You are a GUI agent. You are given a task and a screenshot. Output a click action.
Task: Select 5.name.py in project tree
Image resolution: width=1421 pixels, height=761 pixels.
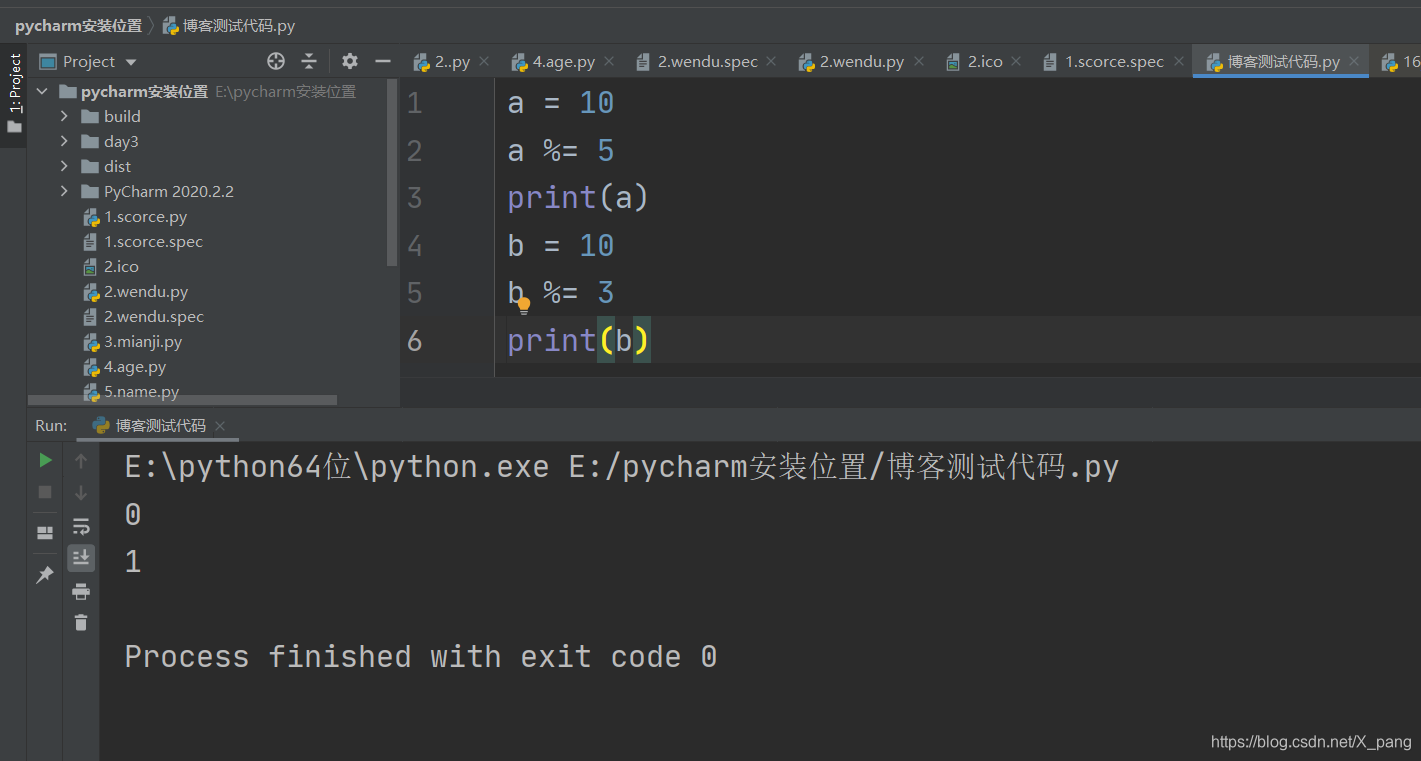coord(142,391)
